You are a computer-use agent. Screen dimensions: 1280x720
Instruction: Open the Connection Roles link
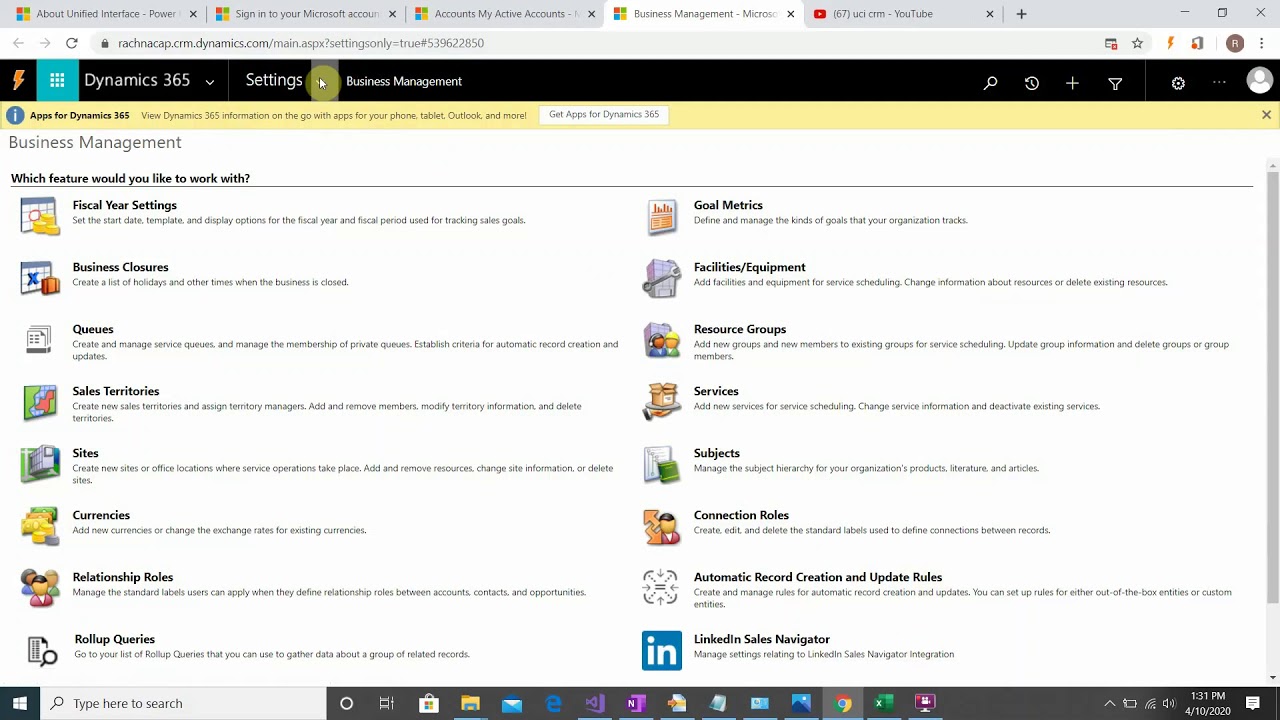pyautogui.click(x=741, y=515)
